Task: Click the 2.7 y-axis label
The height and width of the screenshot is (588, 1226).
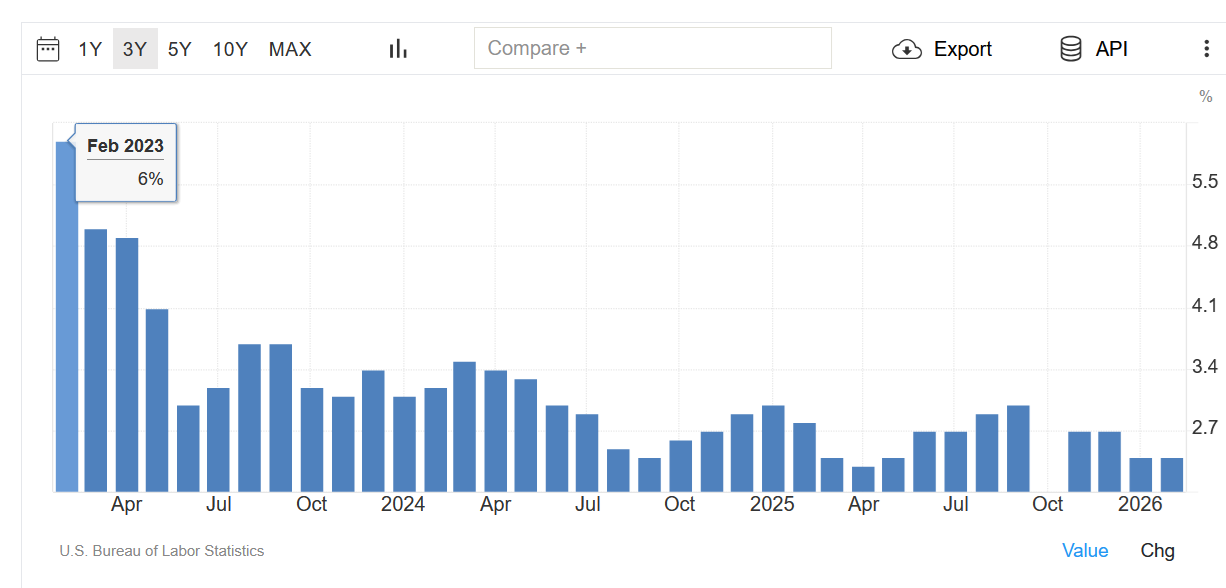Action: click(1205, 428)
